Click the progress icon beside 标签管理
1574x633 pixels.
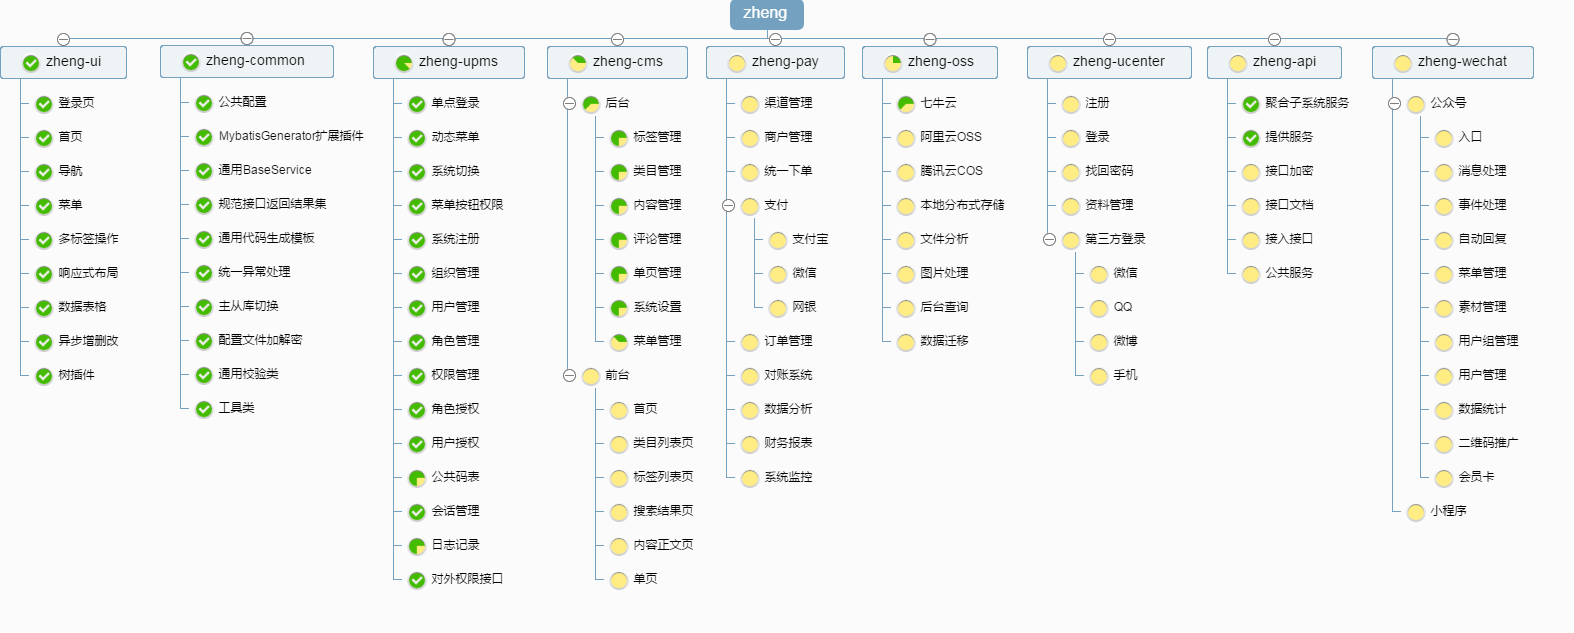coord(619,138)
